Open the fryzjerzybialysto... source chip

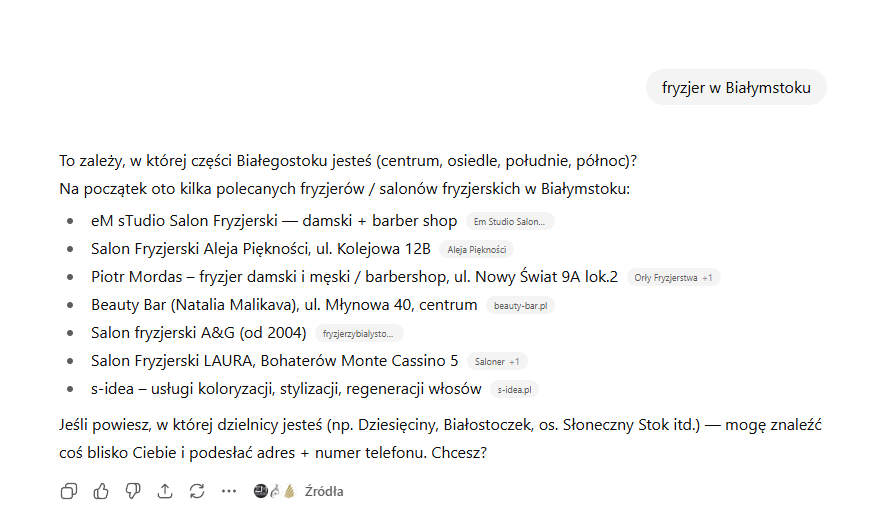(x=359, y=333)
